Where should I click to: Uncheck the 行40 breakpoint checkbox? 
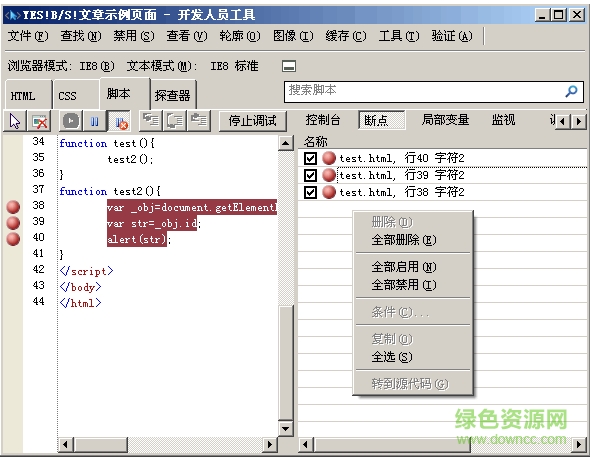point(310,158)
